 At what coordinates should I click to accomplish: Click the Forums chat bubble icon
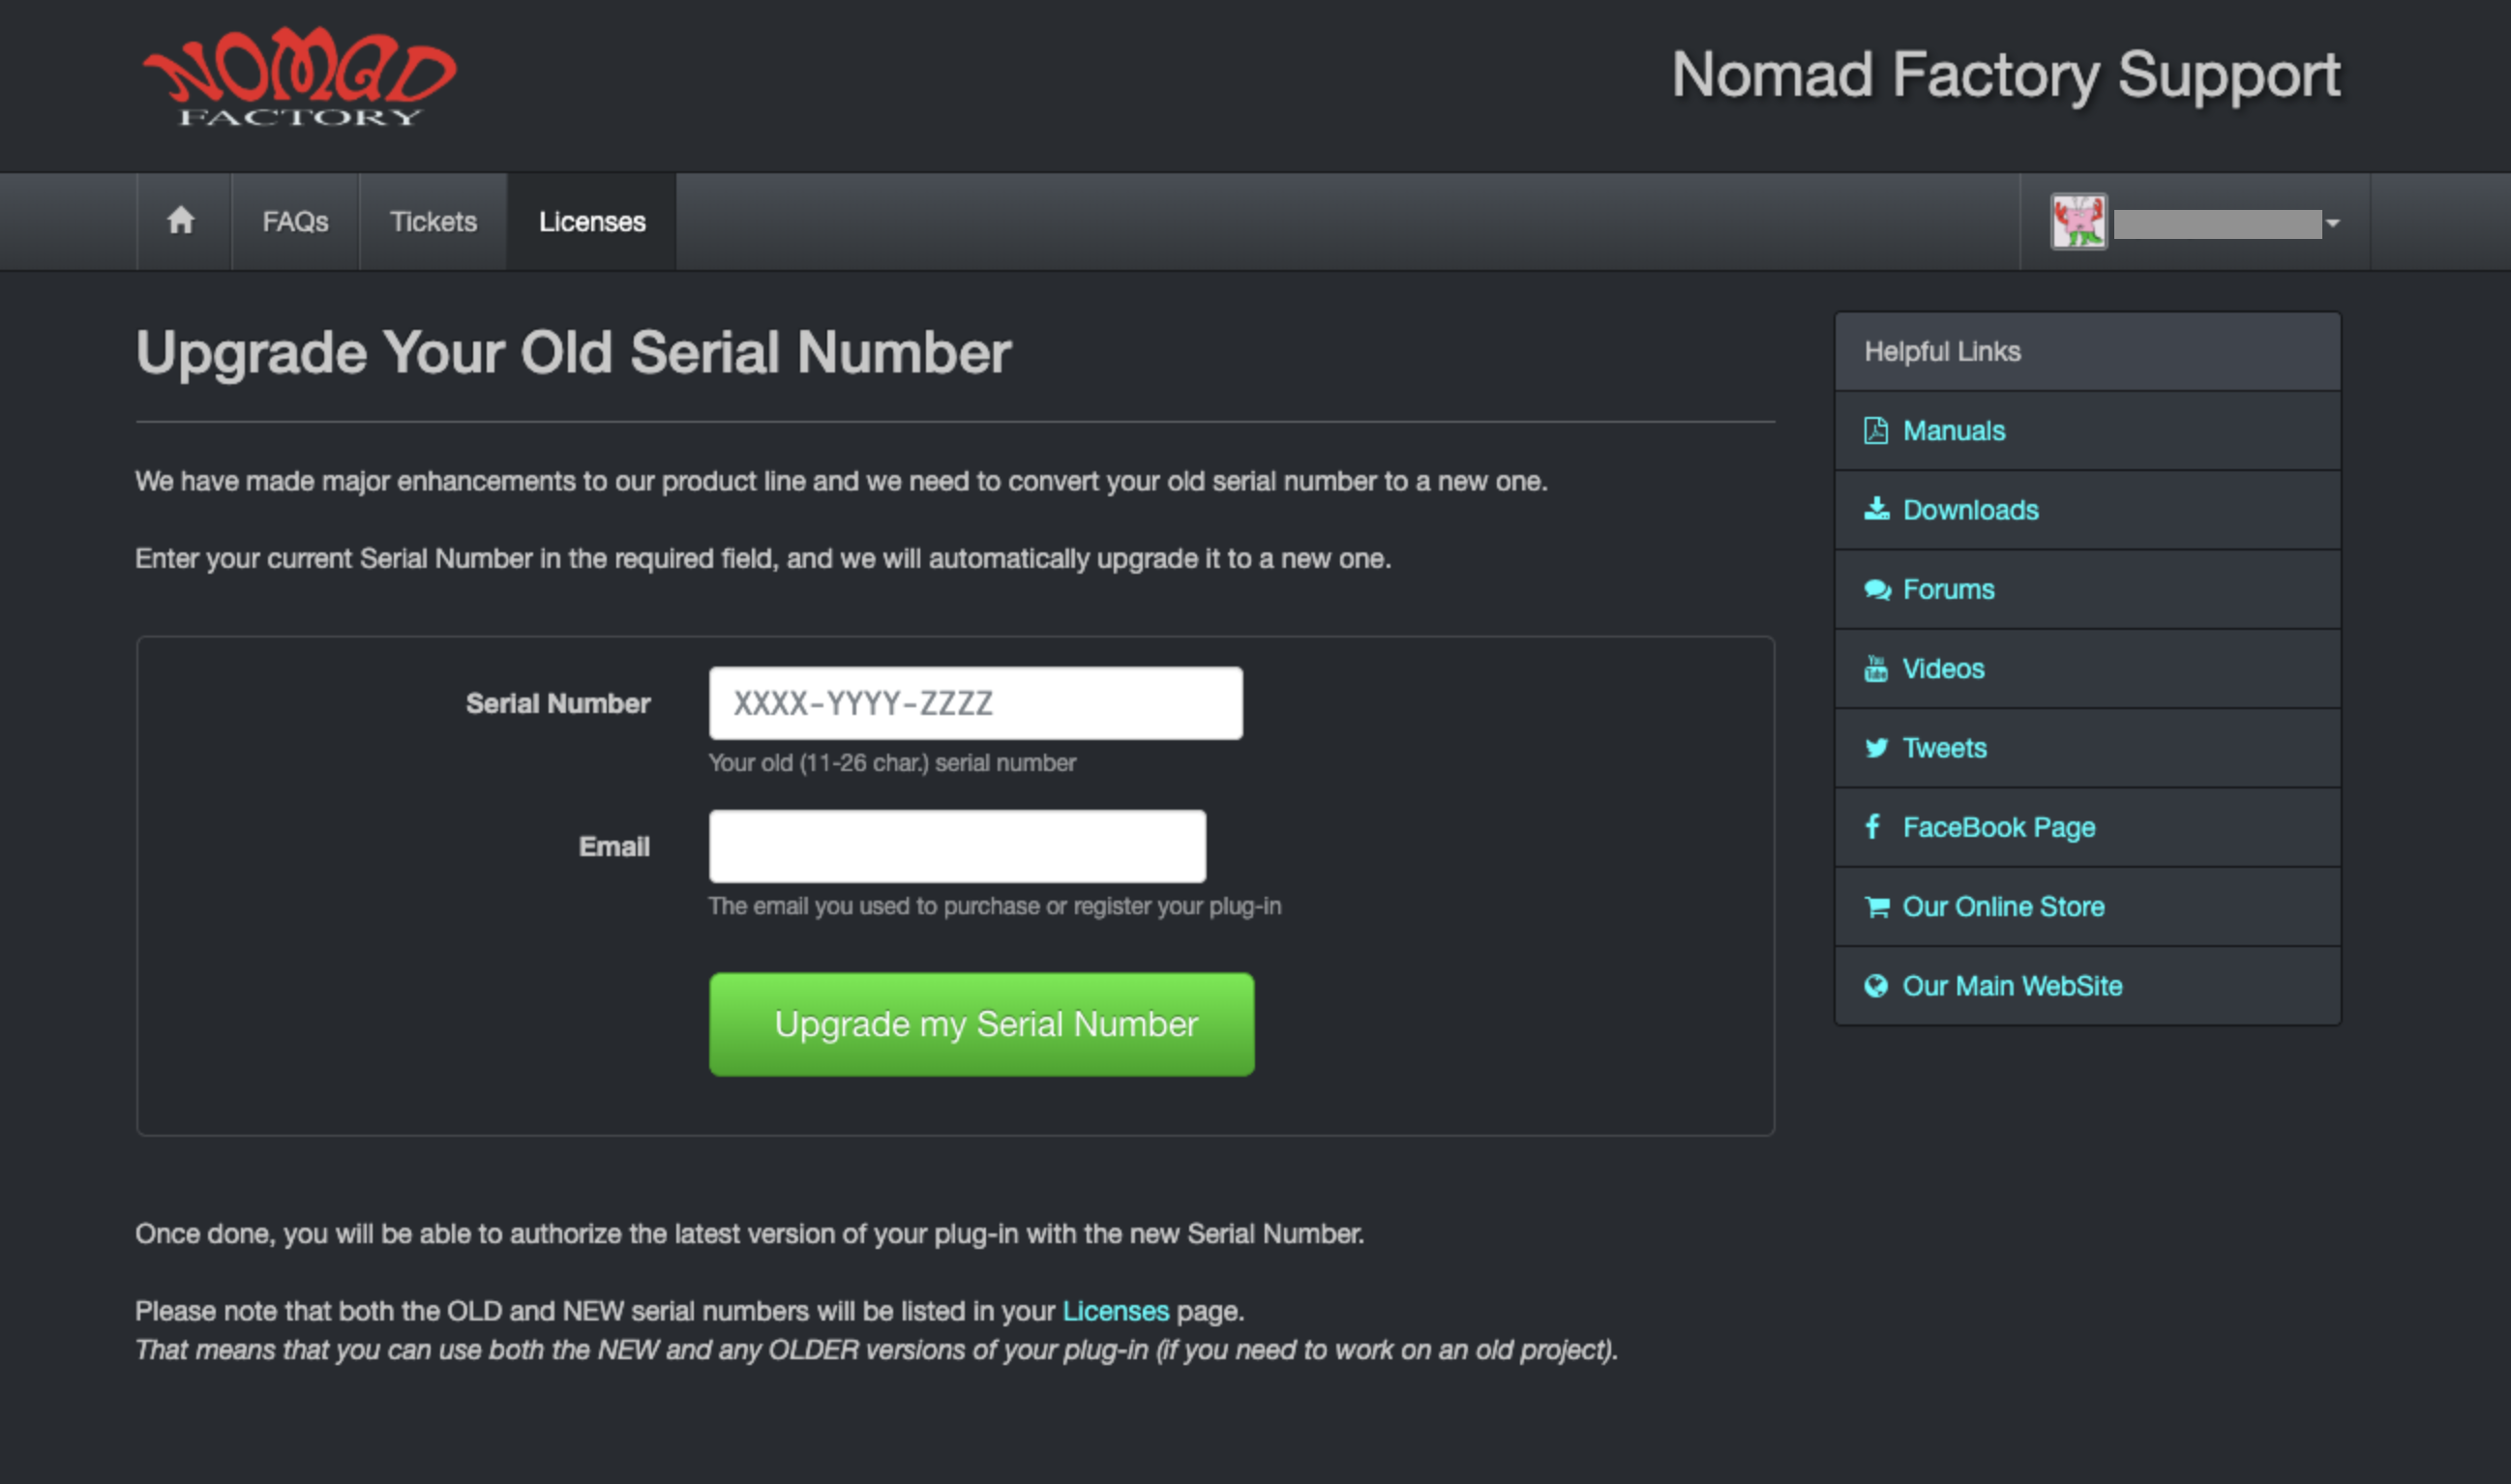click(x=1877, y=589)
